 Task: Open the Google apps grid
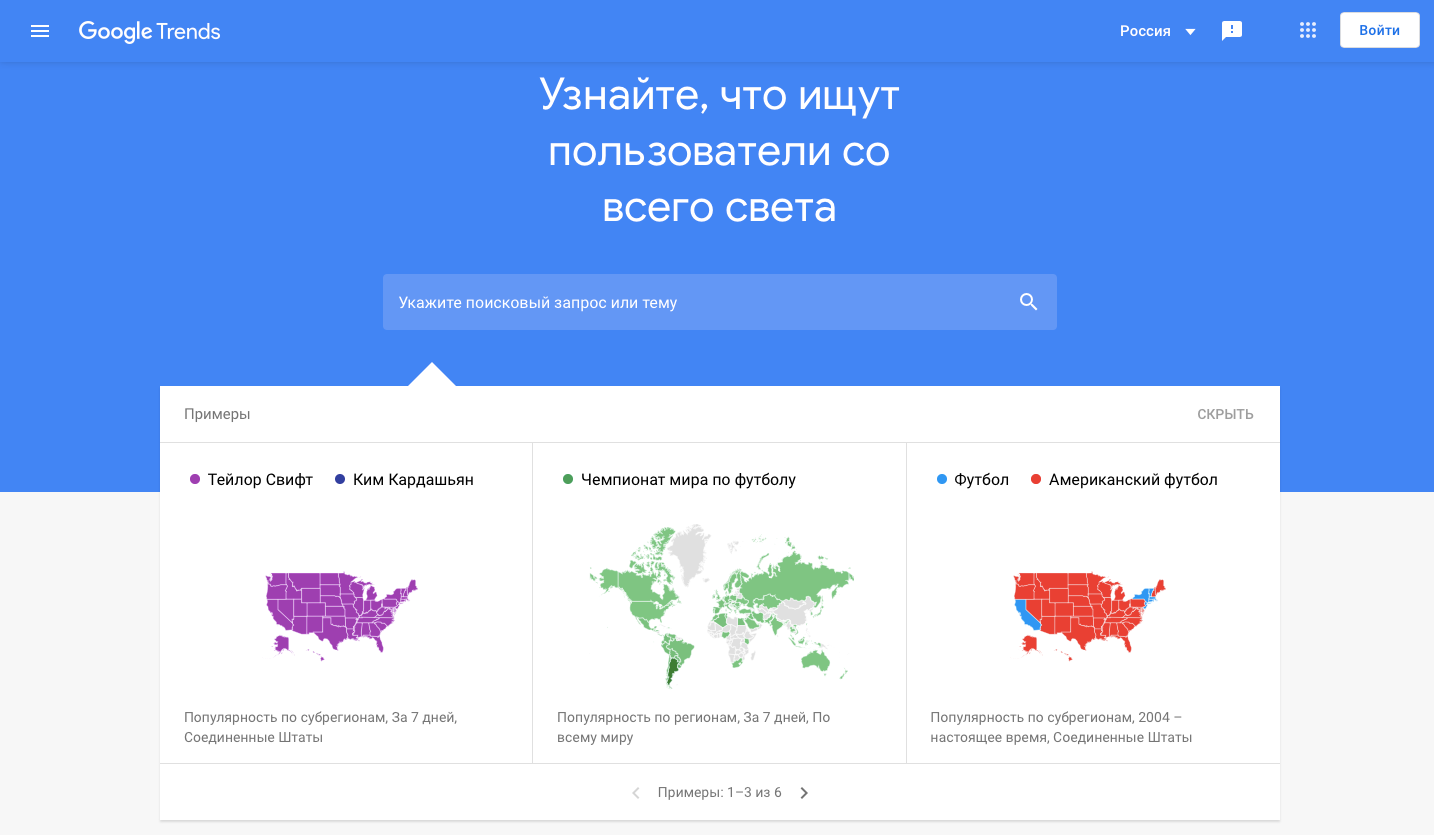point(1308,31)
